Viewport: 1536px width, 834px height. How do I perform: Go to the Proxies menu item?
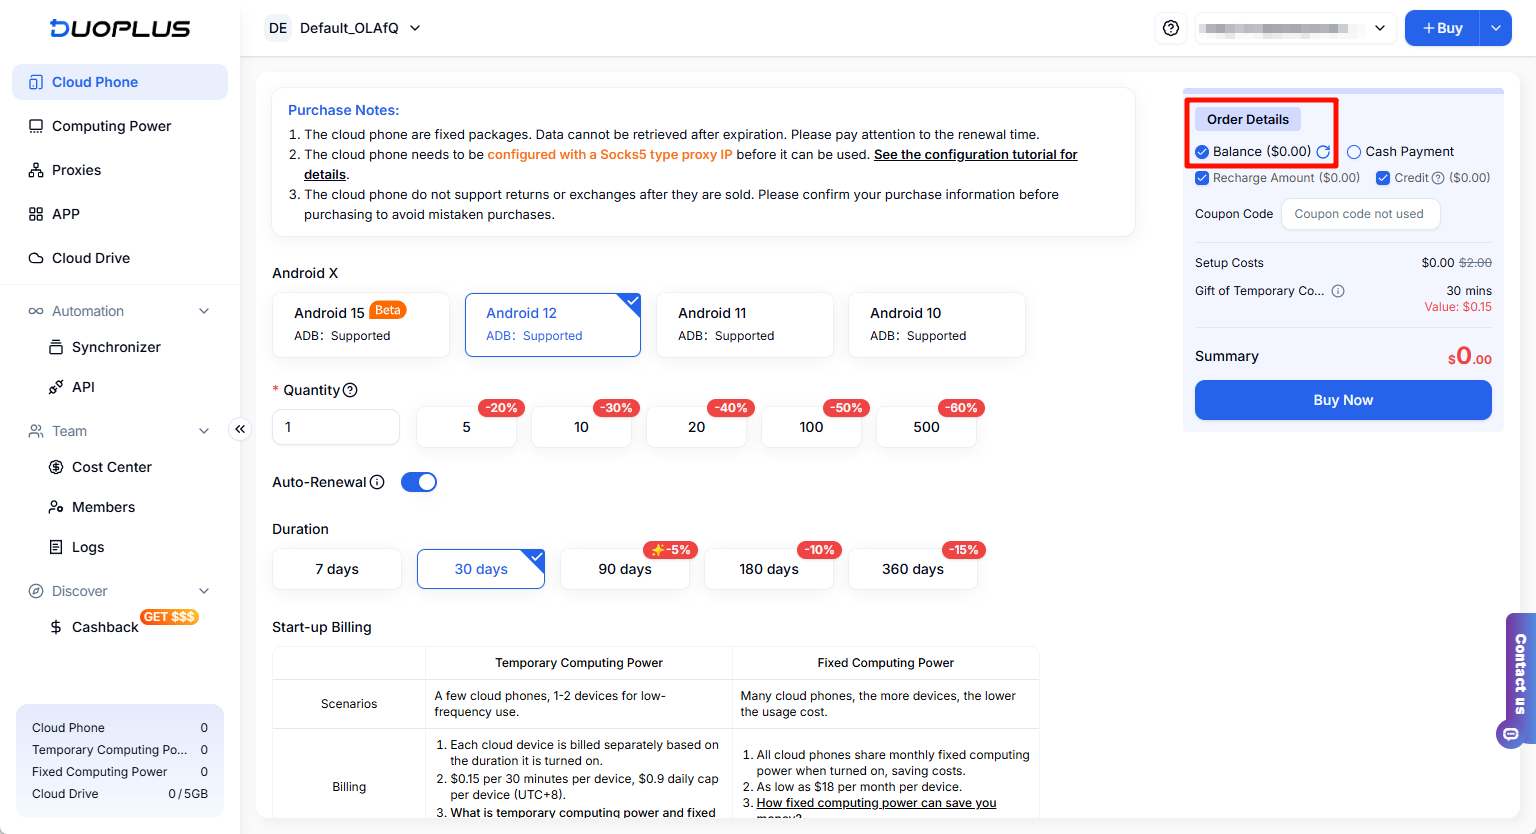tap(76, 170)
